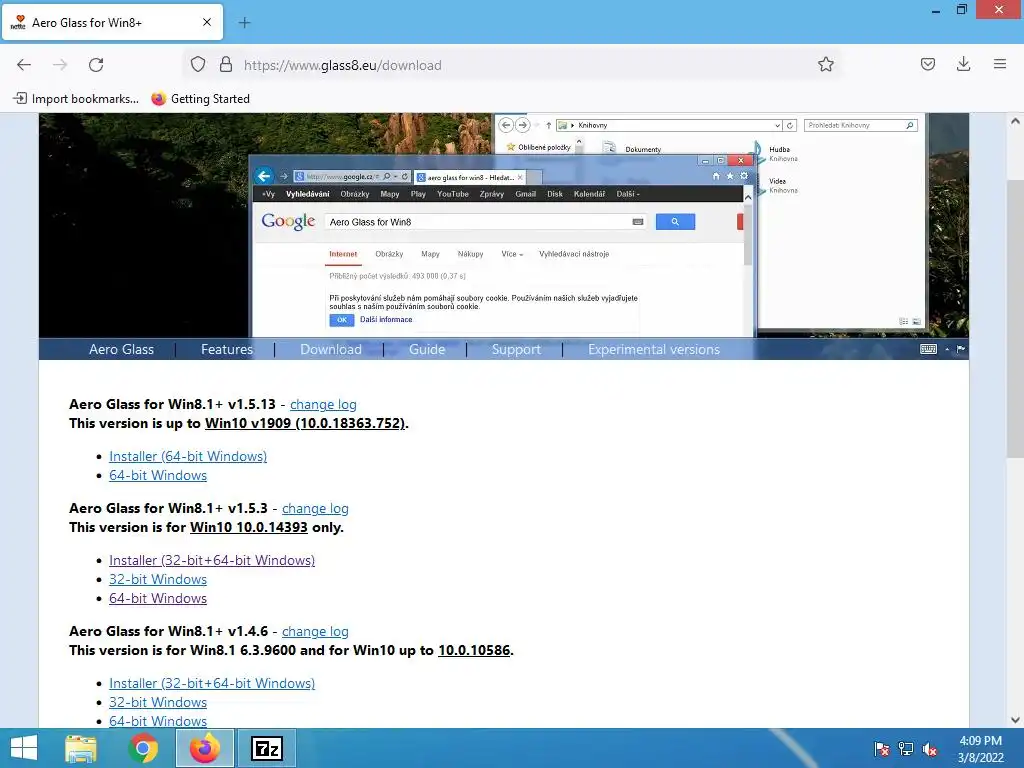Click the Win10 v1909 (10.0.18363.752) text
The width and height of the screenshot is (1024, 768).
[x=305, y=423]
